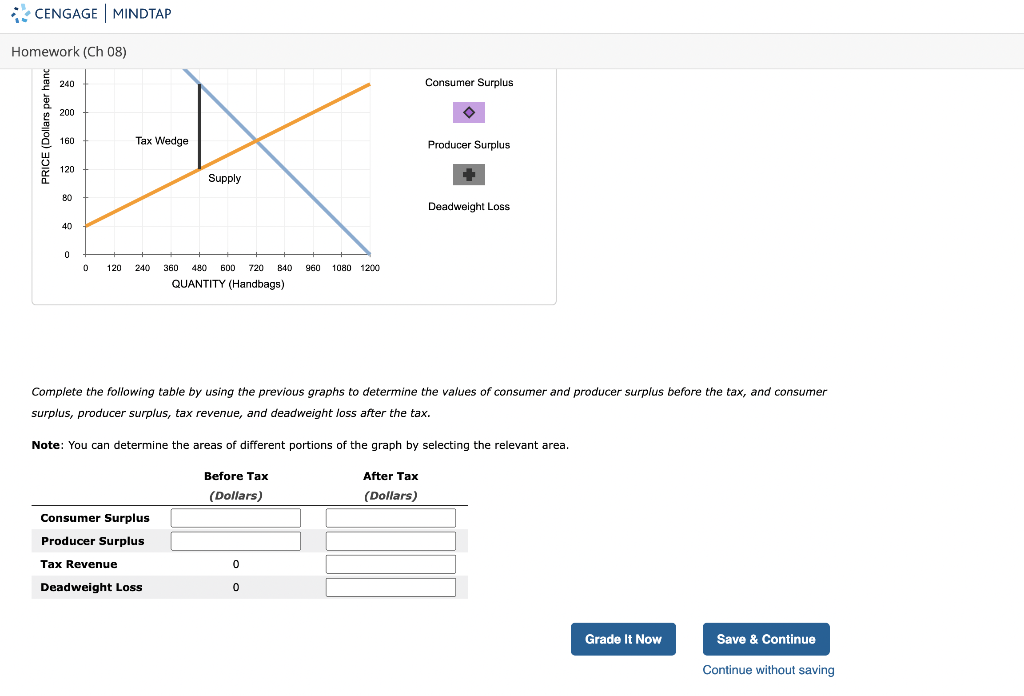
Task: Select the gray Deadweight Loss plus swatch
Action: click(469, 174)
